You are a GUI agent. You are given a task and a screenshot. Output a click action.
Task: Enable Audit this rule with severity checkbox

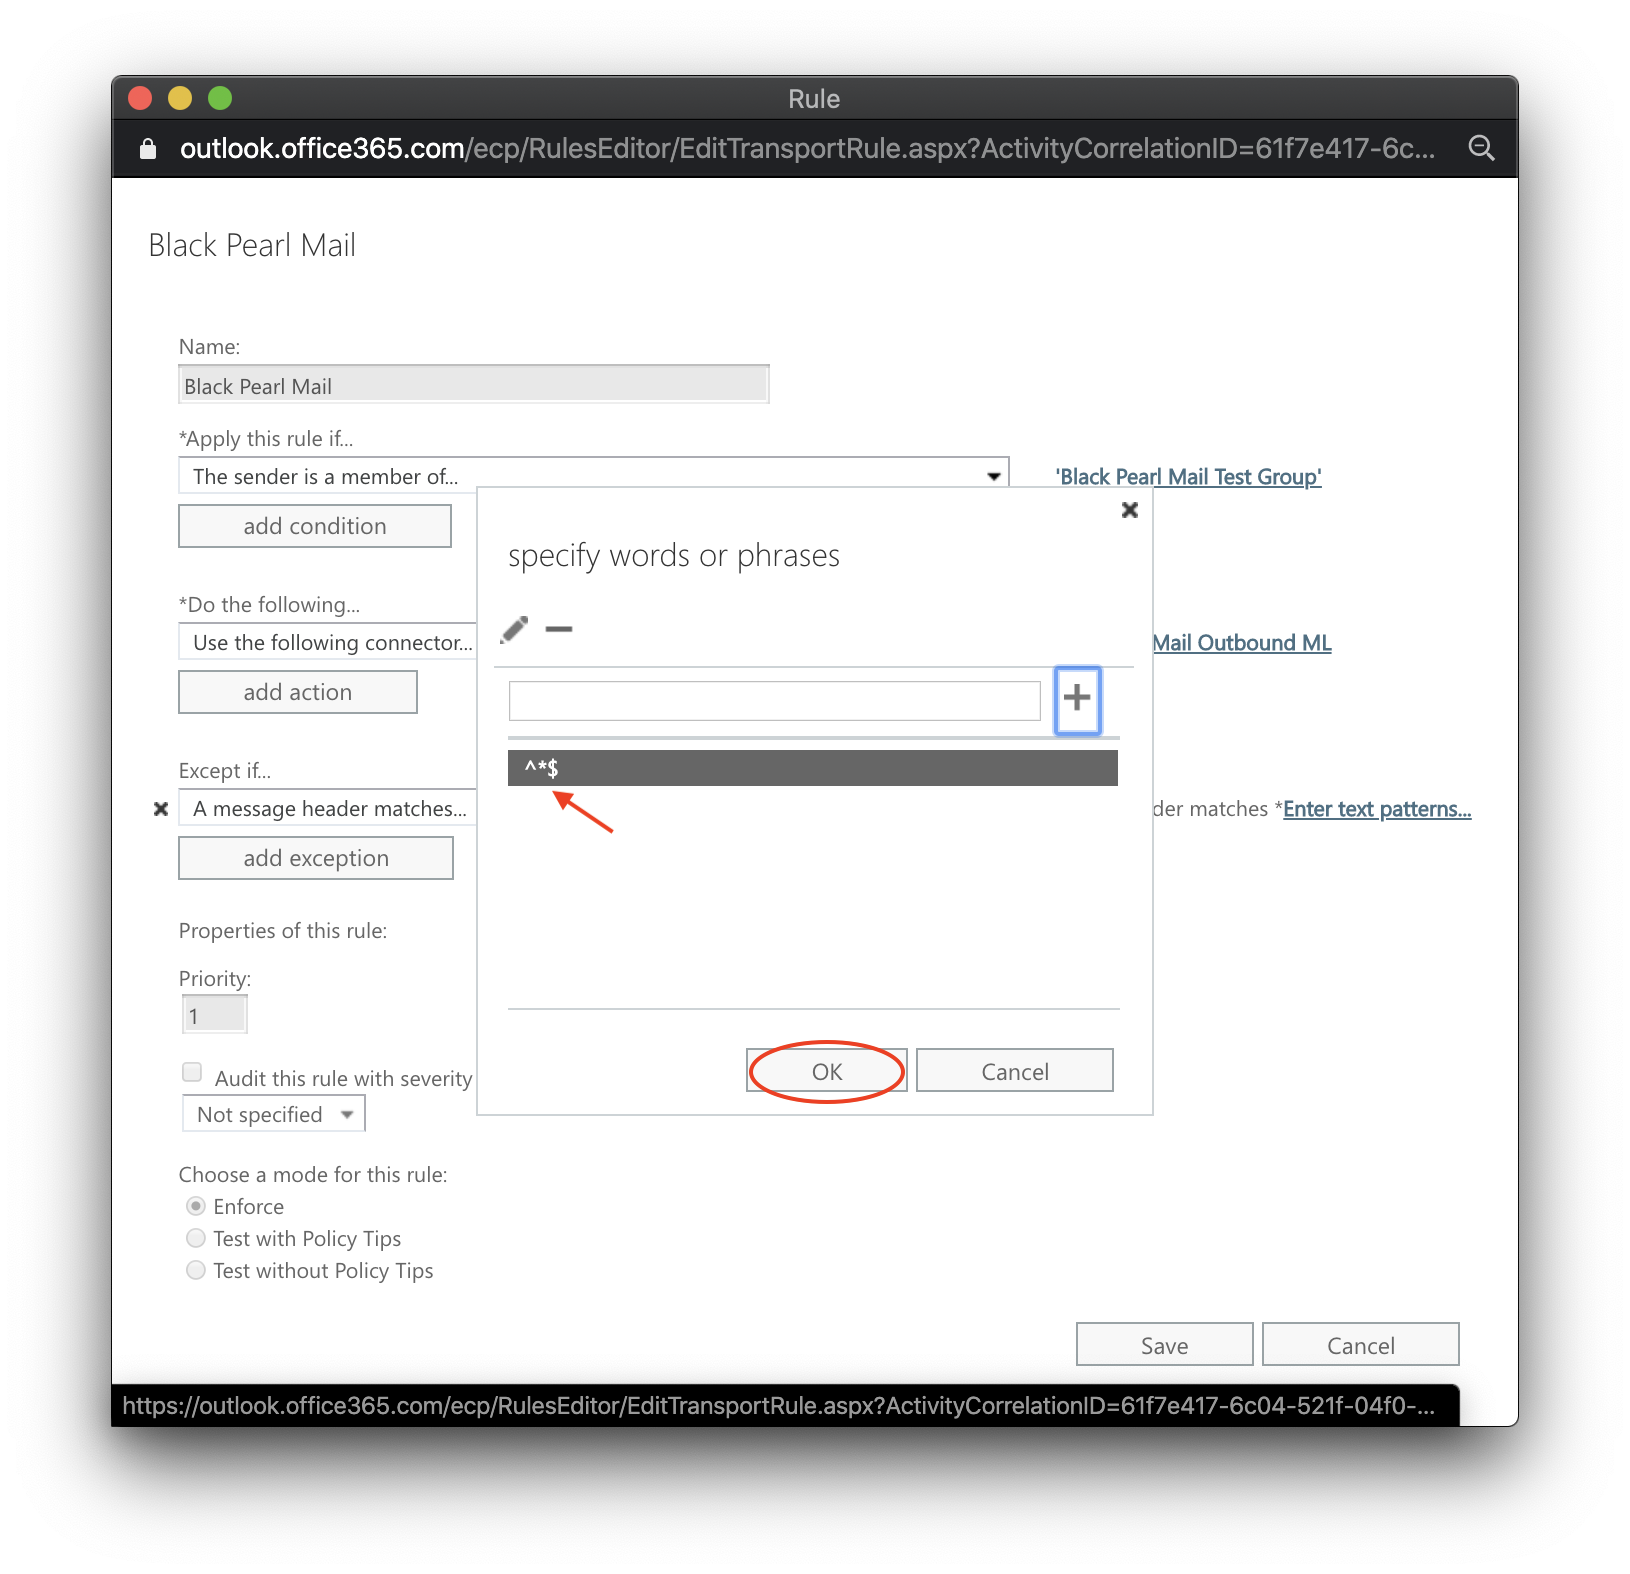point(192,1072)
